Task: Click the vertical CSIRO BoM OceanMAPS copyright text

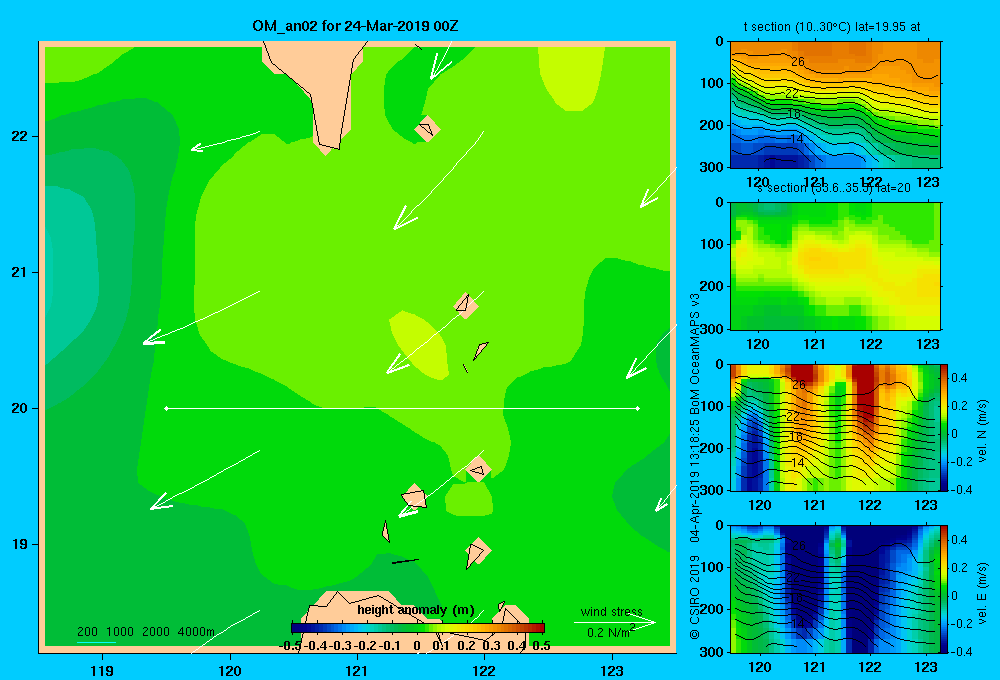Action: pos(695,466)
